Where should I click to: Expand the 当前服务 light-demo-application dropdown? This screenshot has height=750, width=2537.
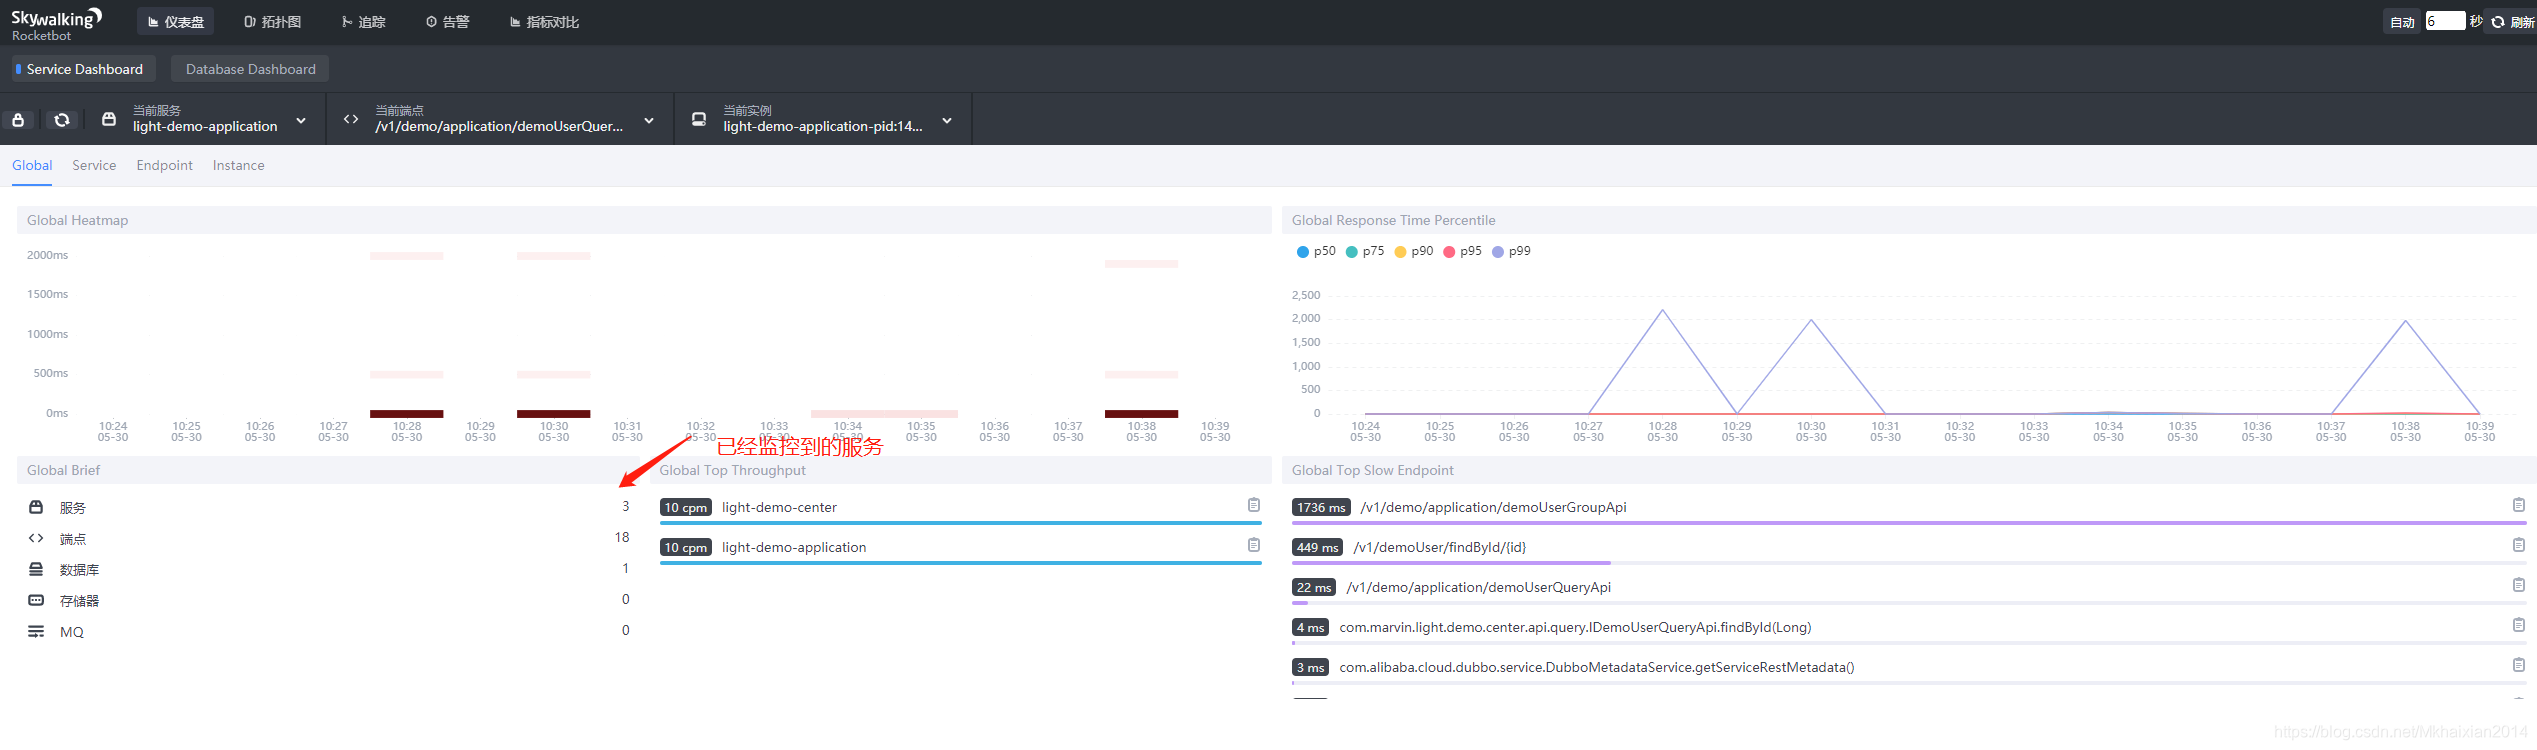click(x=301, y=121)
